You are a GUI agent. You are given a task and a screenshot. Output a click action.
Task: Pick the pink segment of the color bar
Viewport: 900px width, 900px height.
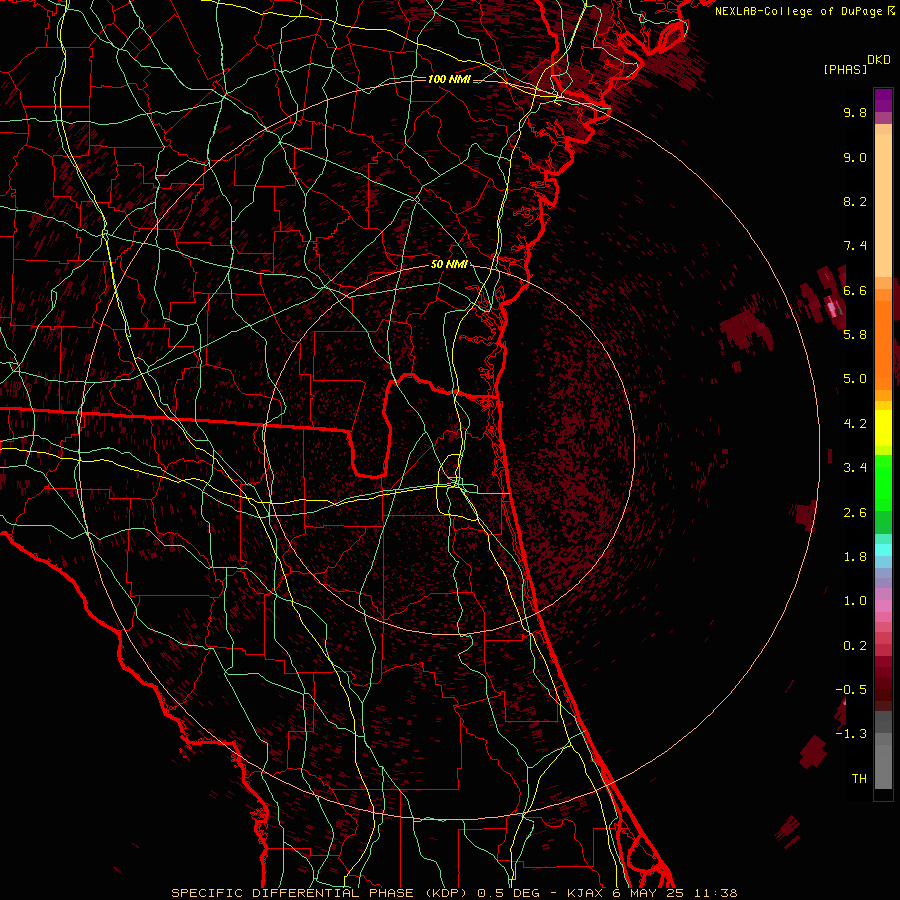click(x=883, y=606)
